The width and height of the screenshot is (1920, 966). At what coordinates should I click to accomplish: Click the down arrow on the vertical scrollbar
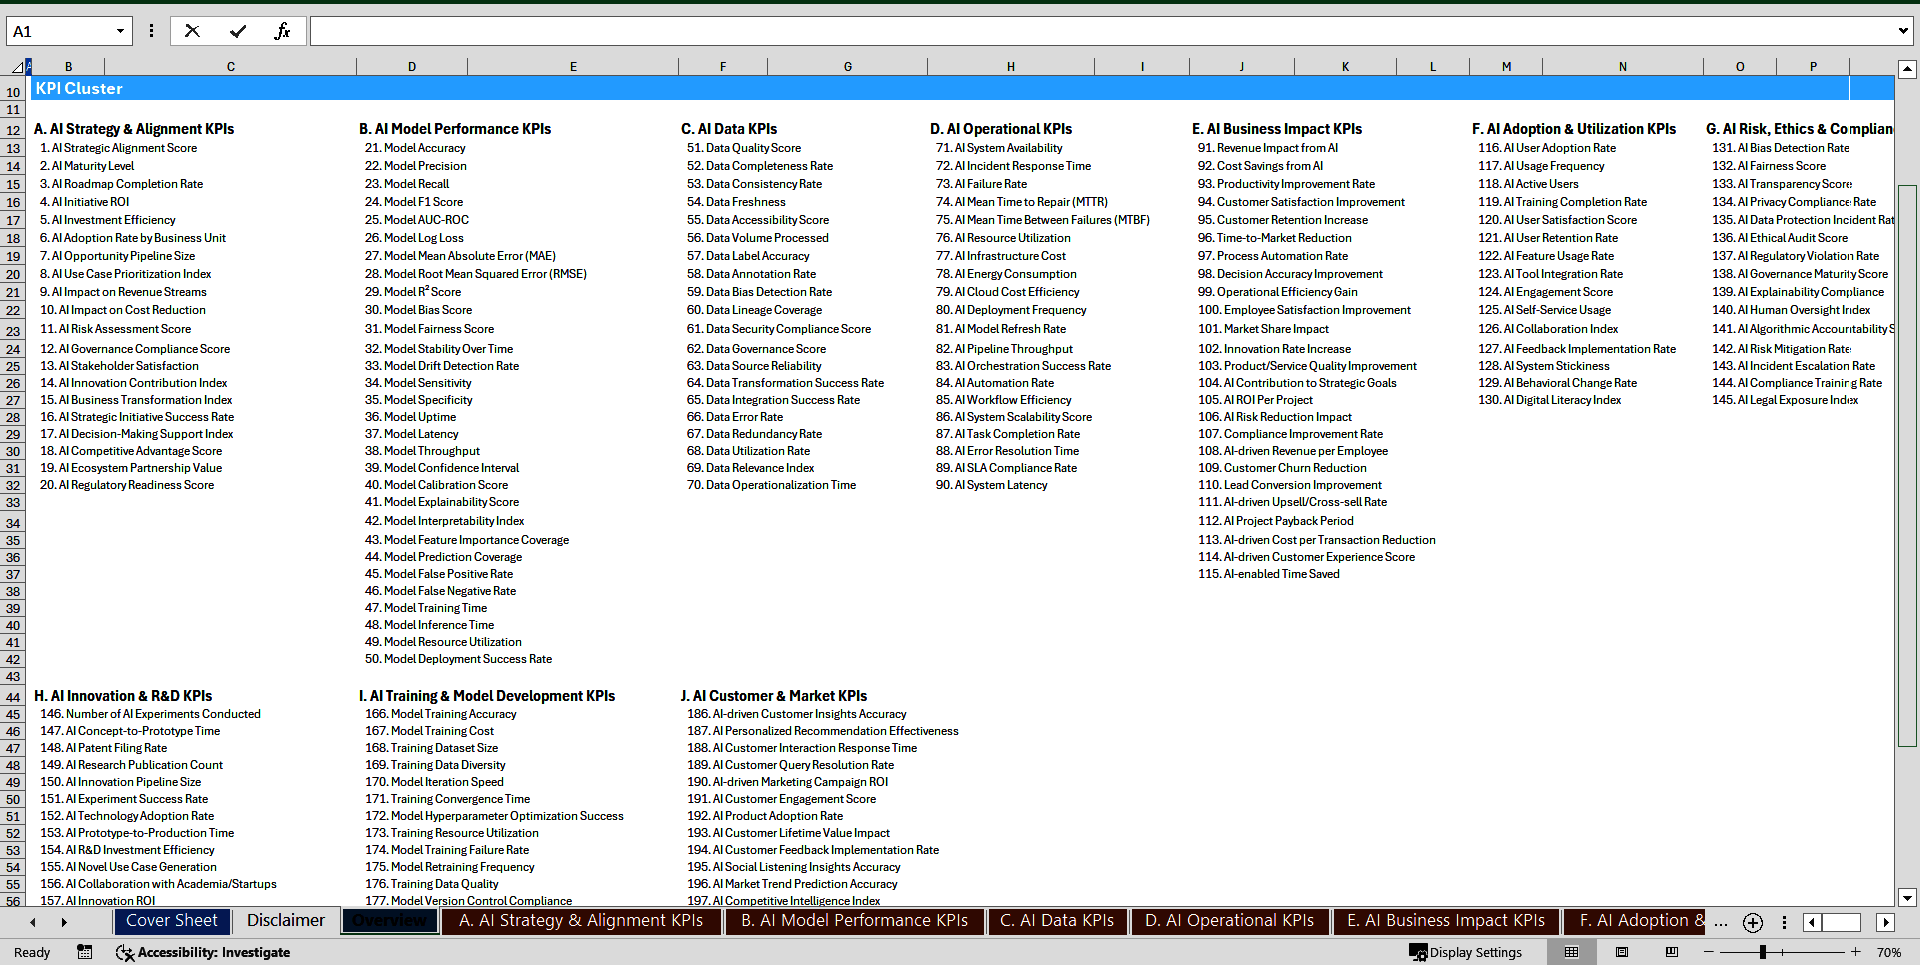click(x=1908, y=899)
